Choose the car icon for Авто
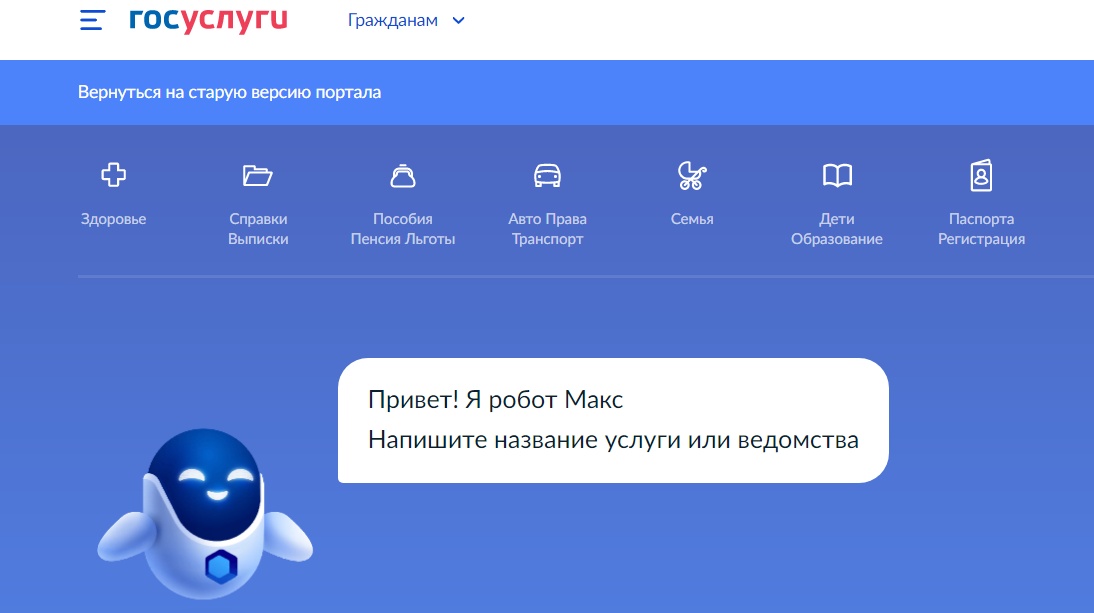The height and width of the screenshot is (613, 1094). pos(547,177)
